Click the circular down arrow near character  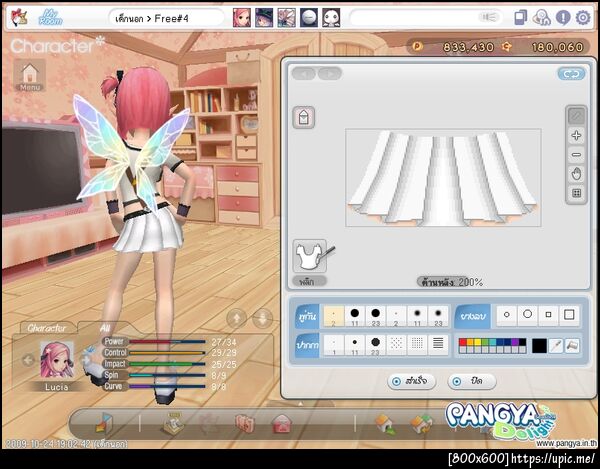(263, 318)
